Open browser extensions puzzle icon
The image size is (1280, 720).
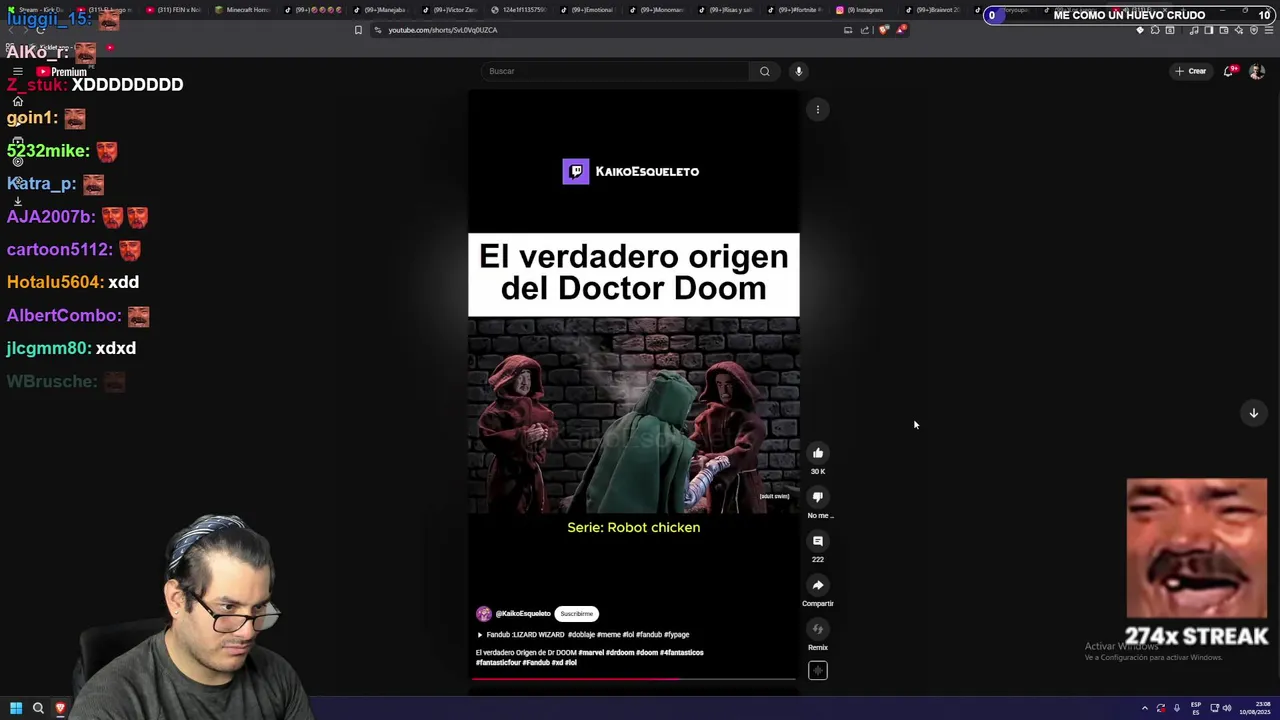coord(1155,30)
